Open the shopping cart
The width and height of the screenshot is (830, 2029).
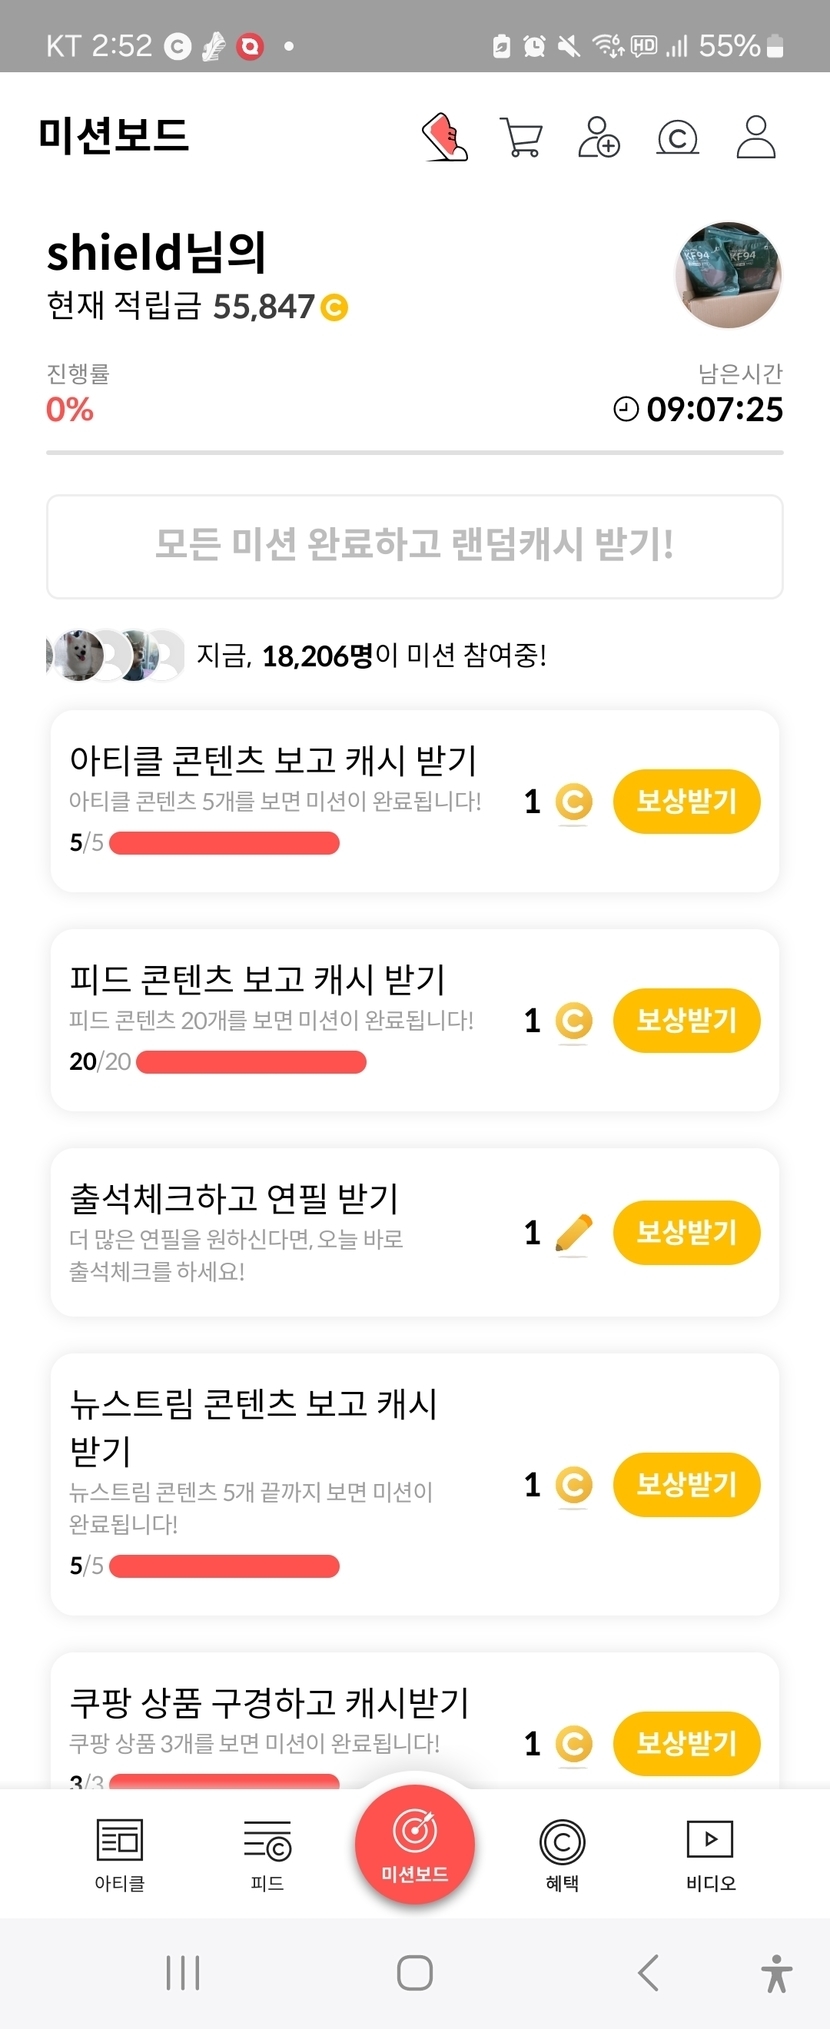point(521,137)
